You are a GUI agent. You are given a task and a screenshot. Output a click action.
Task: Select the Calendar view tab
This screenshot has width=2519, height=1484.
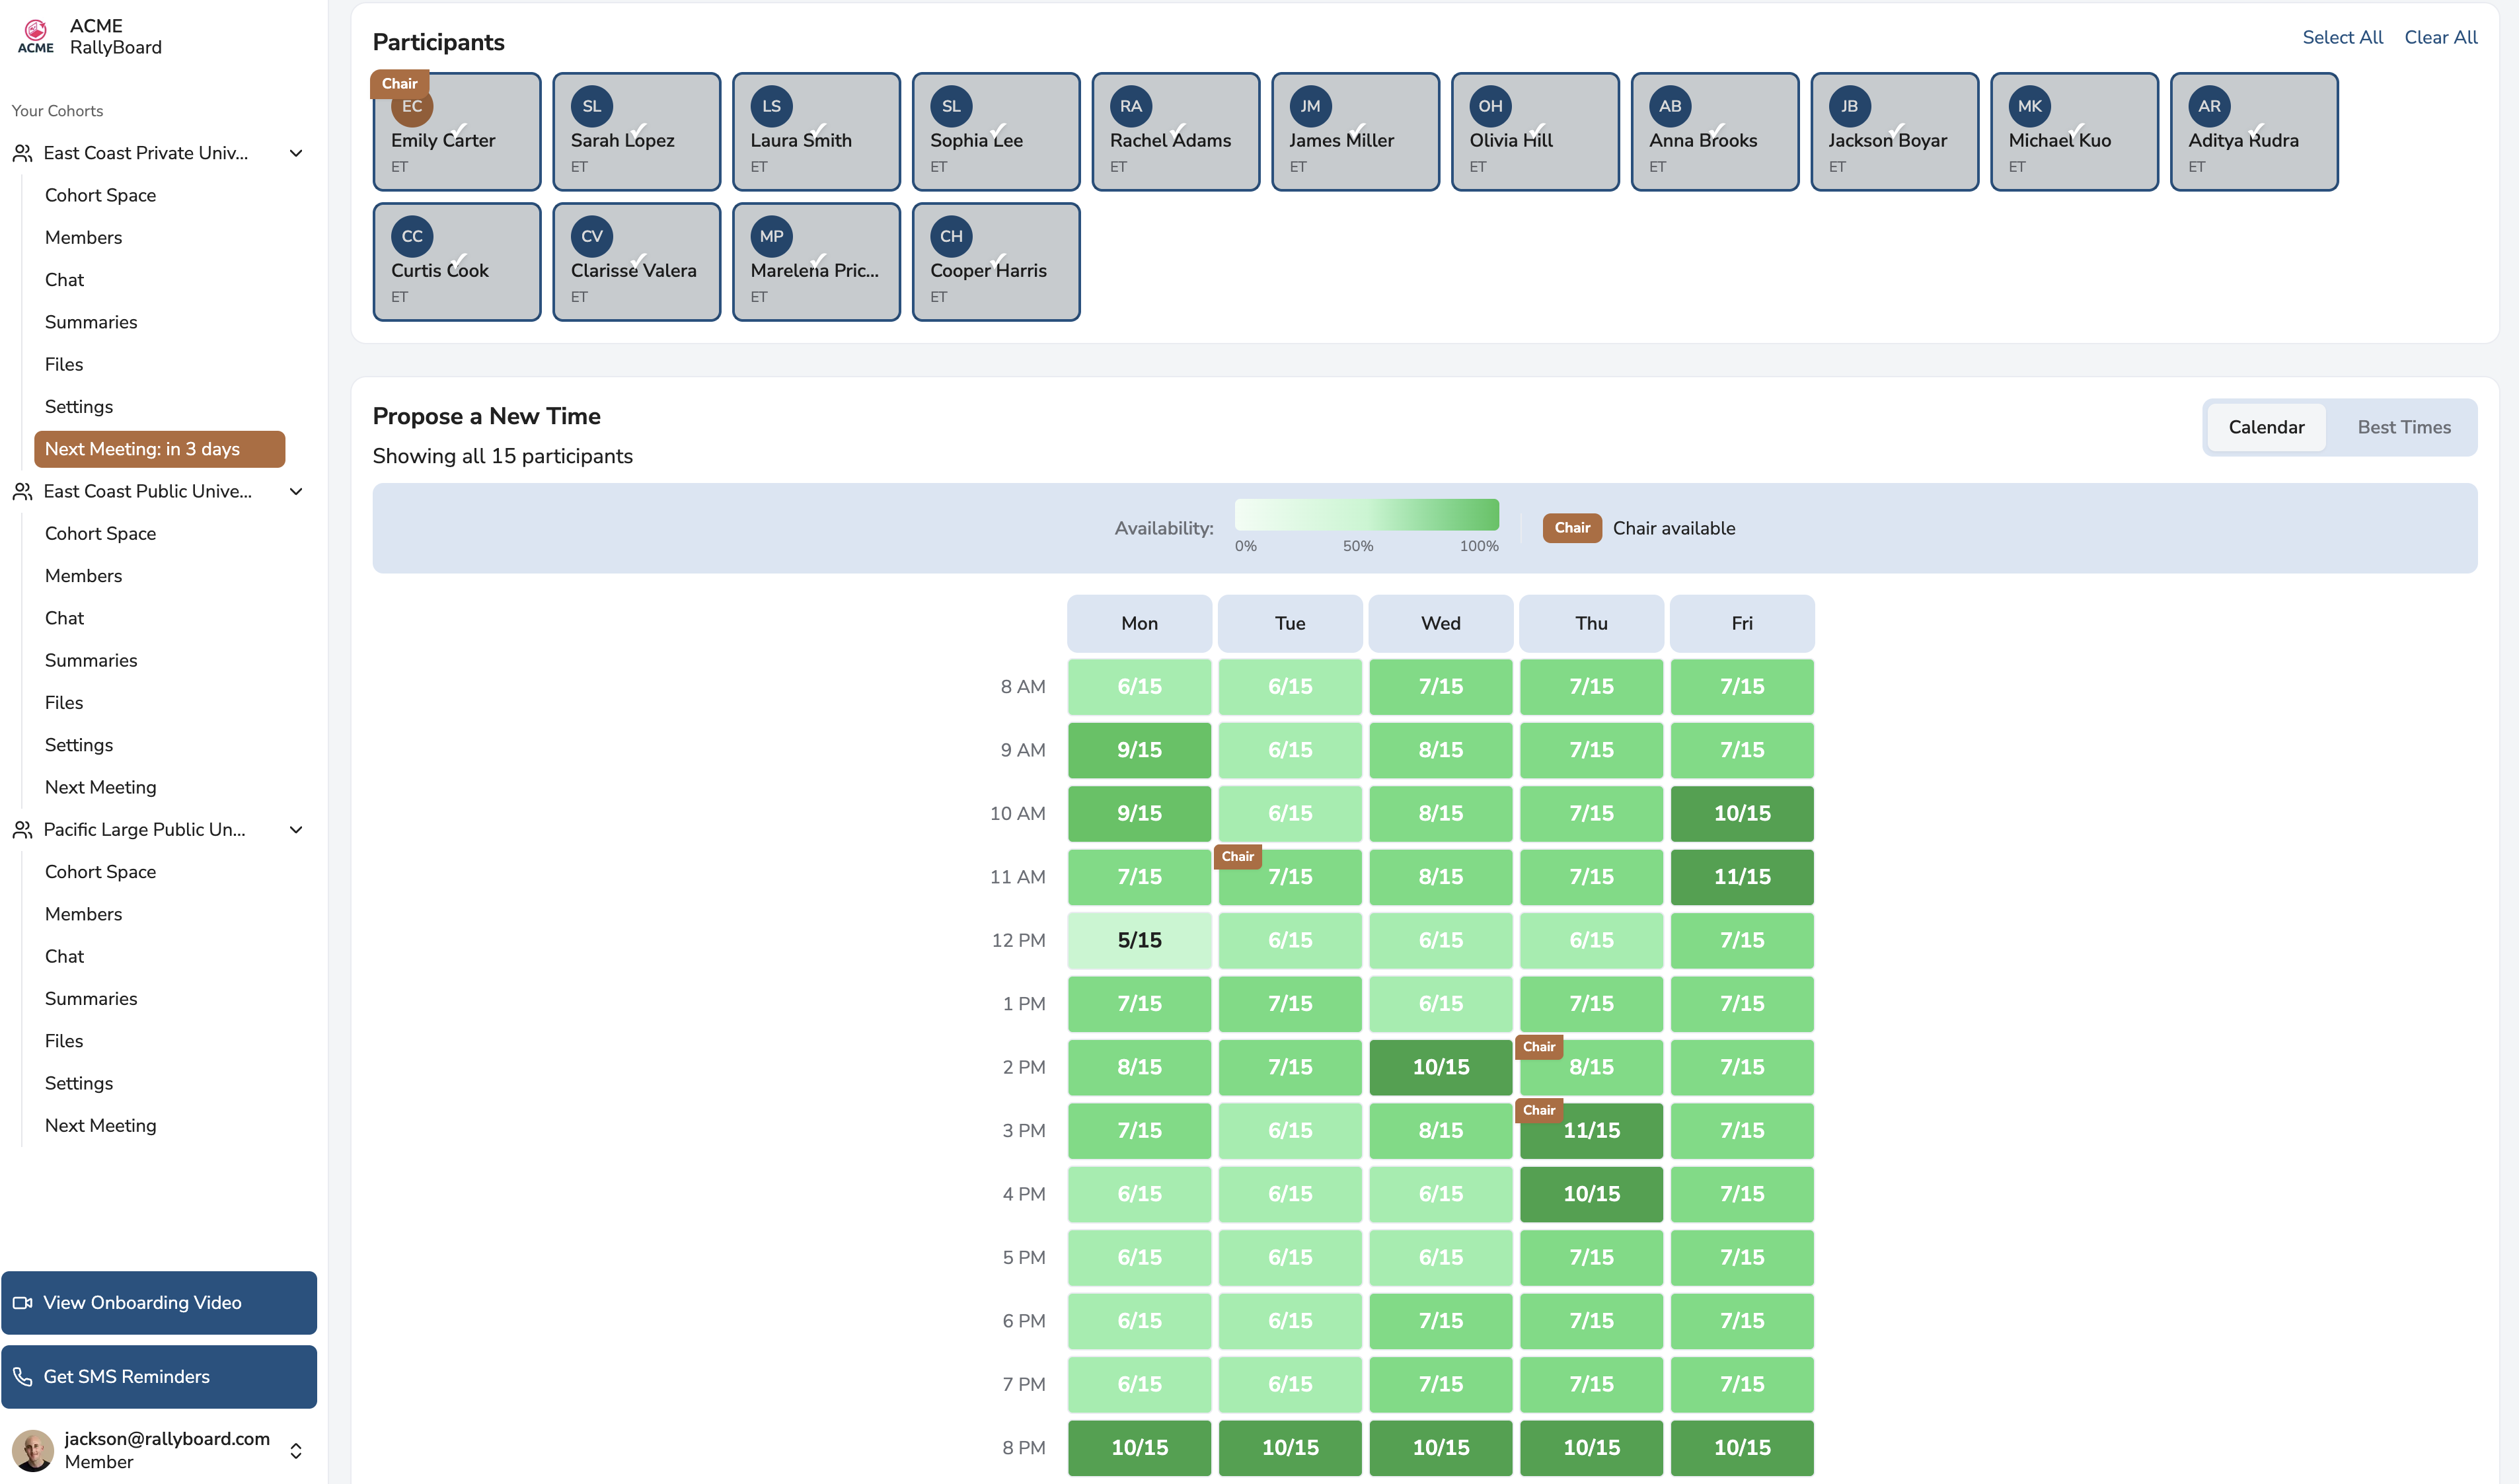2265,427
